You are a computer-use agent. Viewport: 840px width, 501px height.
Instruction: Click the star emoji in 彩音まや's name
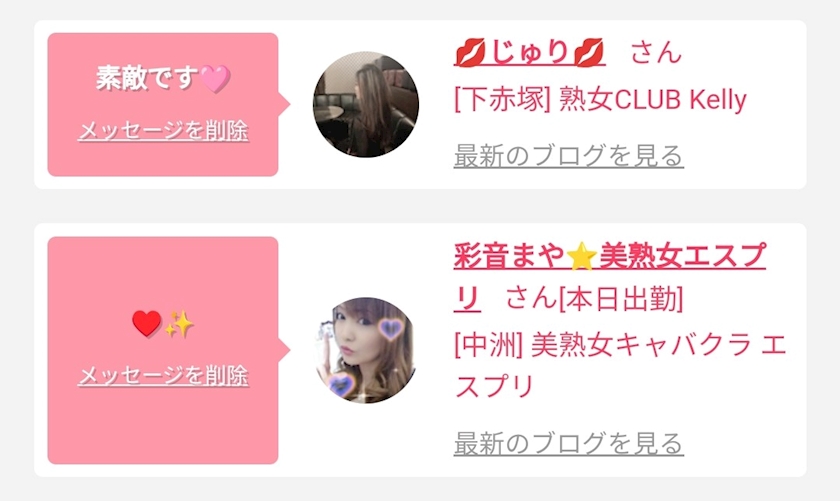[581, 256]
